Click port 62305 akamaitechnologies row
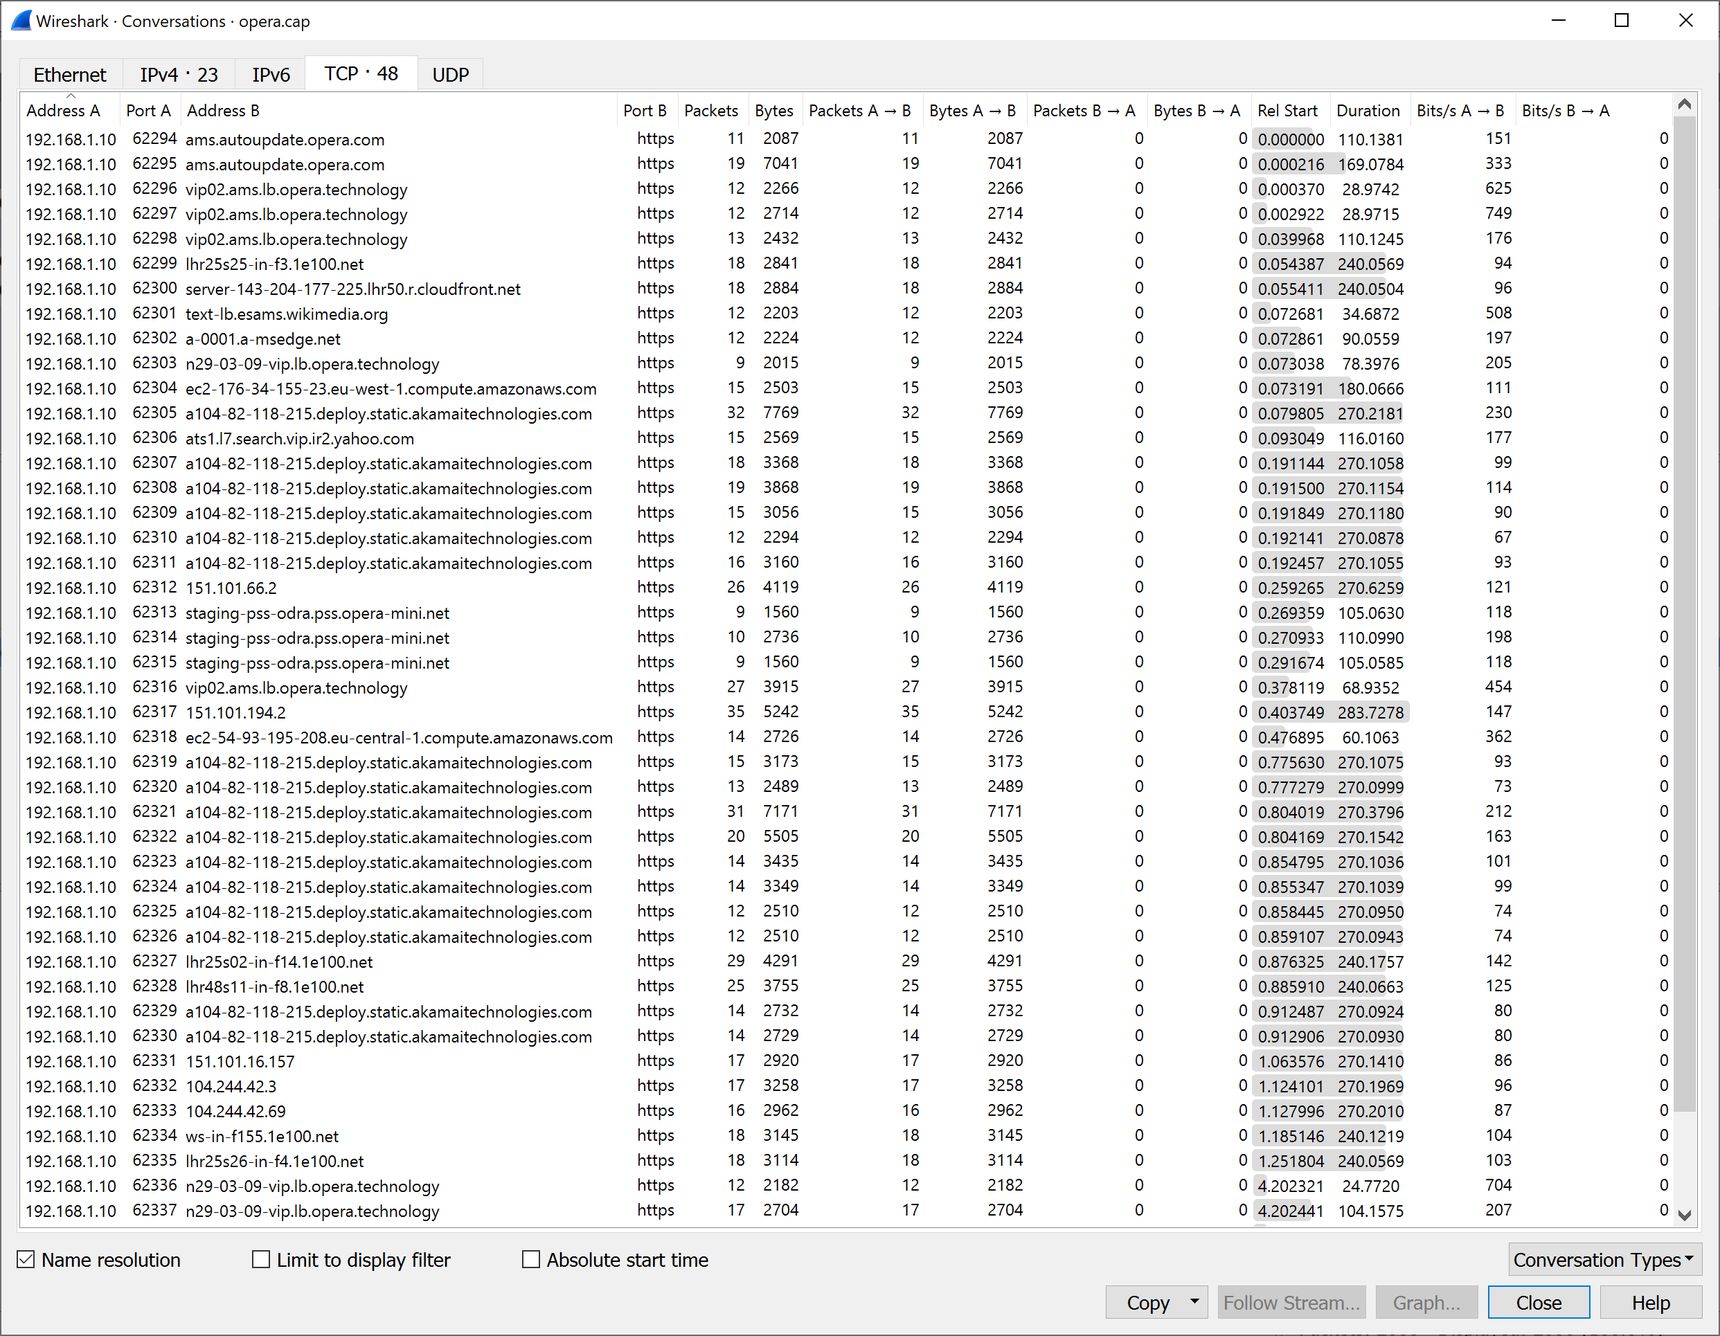This screenshot has height=1336, width=1720. click(846, 413)
